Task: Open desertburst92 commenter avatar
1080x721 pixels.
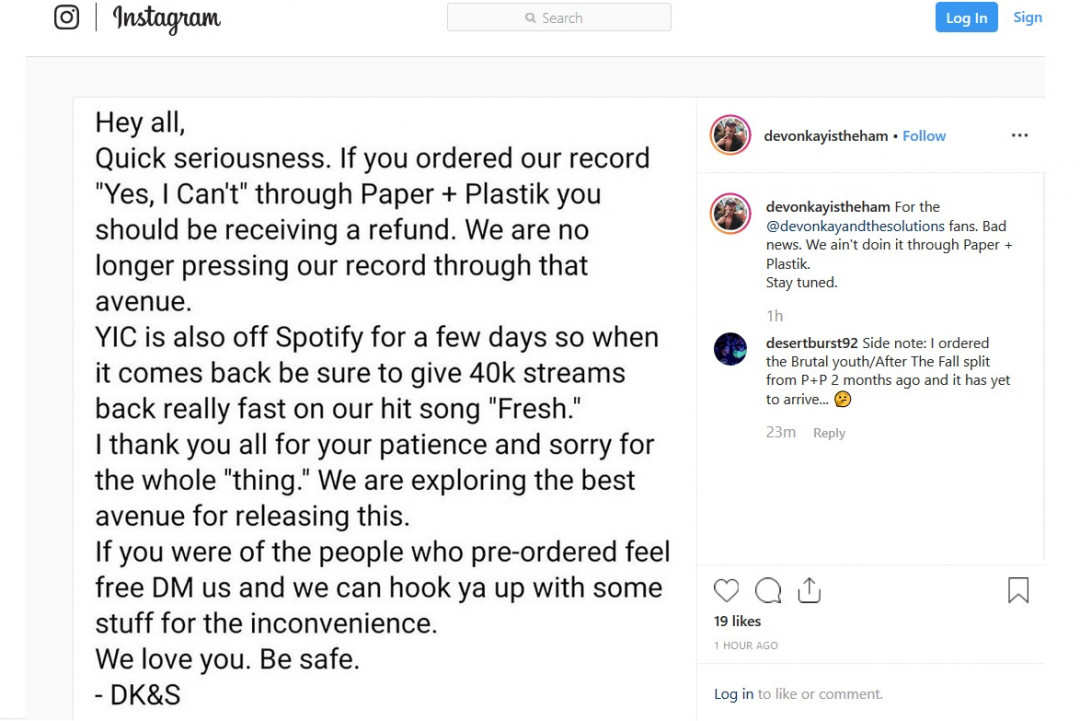Action: point(730,349)
